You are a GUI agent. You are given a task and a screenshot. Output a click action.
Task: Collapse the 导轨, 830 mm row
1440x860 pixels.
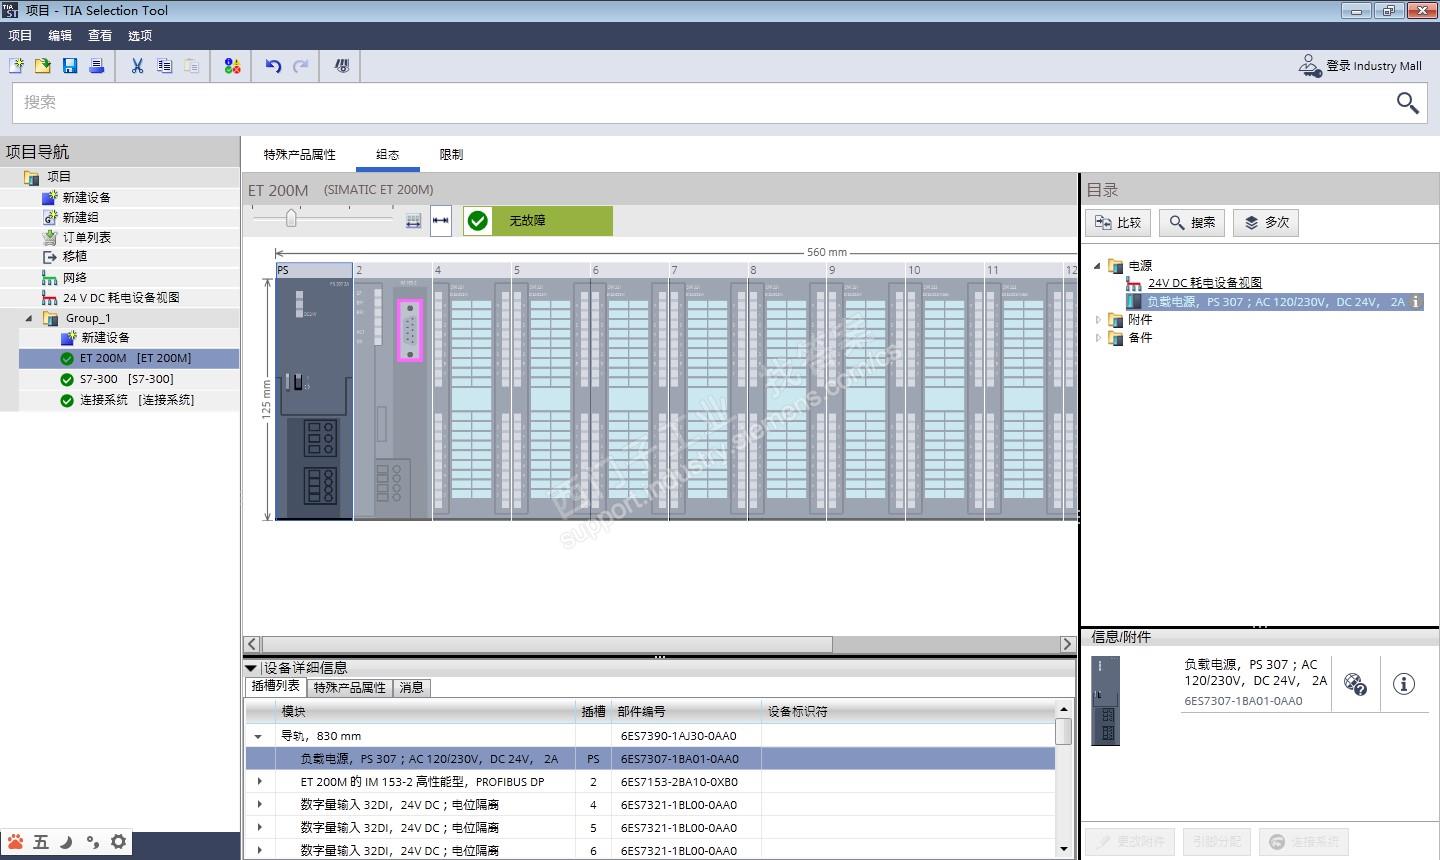[258, 736]
